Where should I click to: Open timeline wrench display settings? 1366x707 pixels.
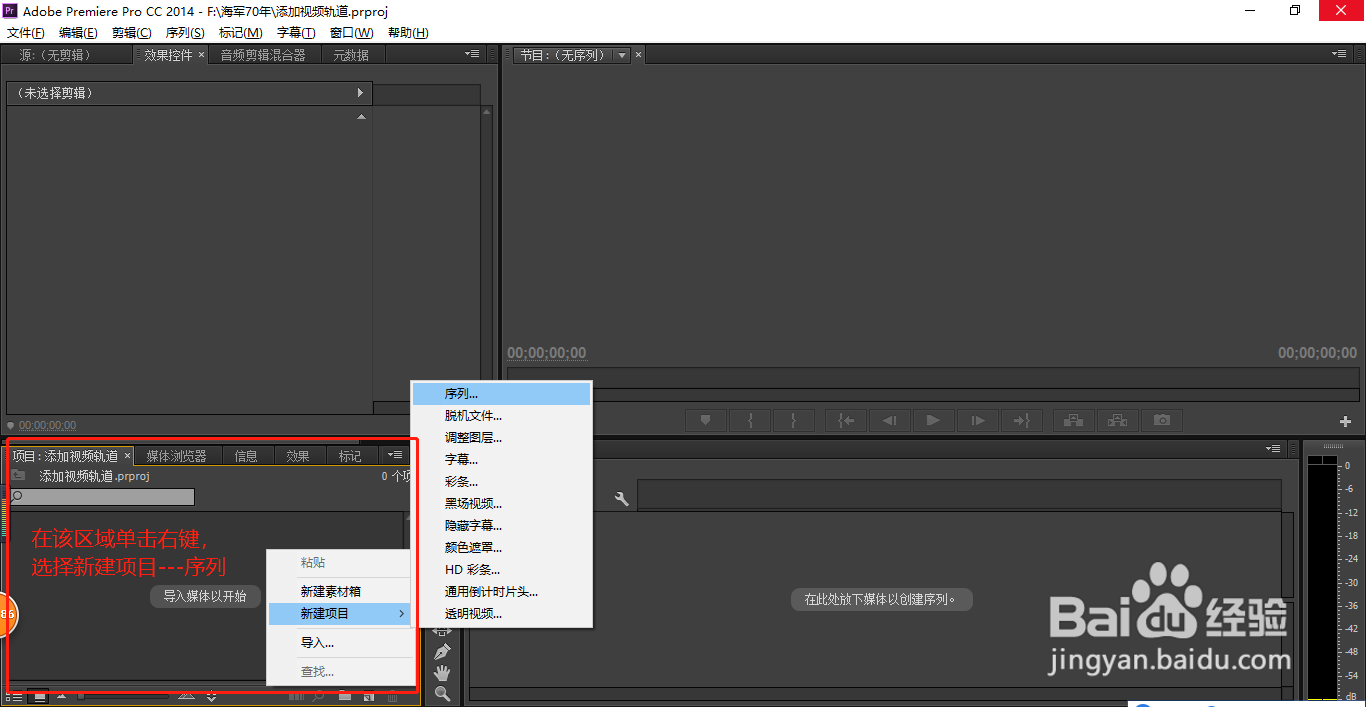(x=621, y=498)
